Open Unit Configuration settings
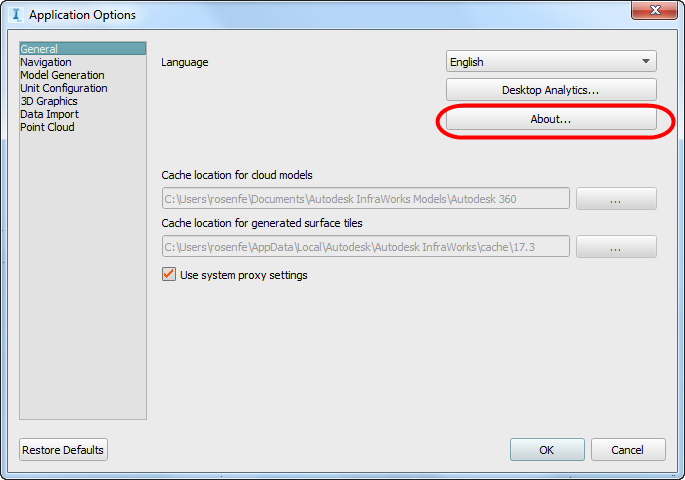The width and height of the screenshot is (685, 480). click(64, 88)
